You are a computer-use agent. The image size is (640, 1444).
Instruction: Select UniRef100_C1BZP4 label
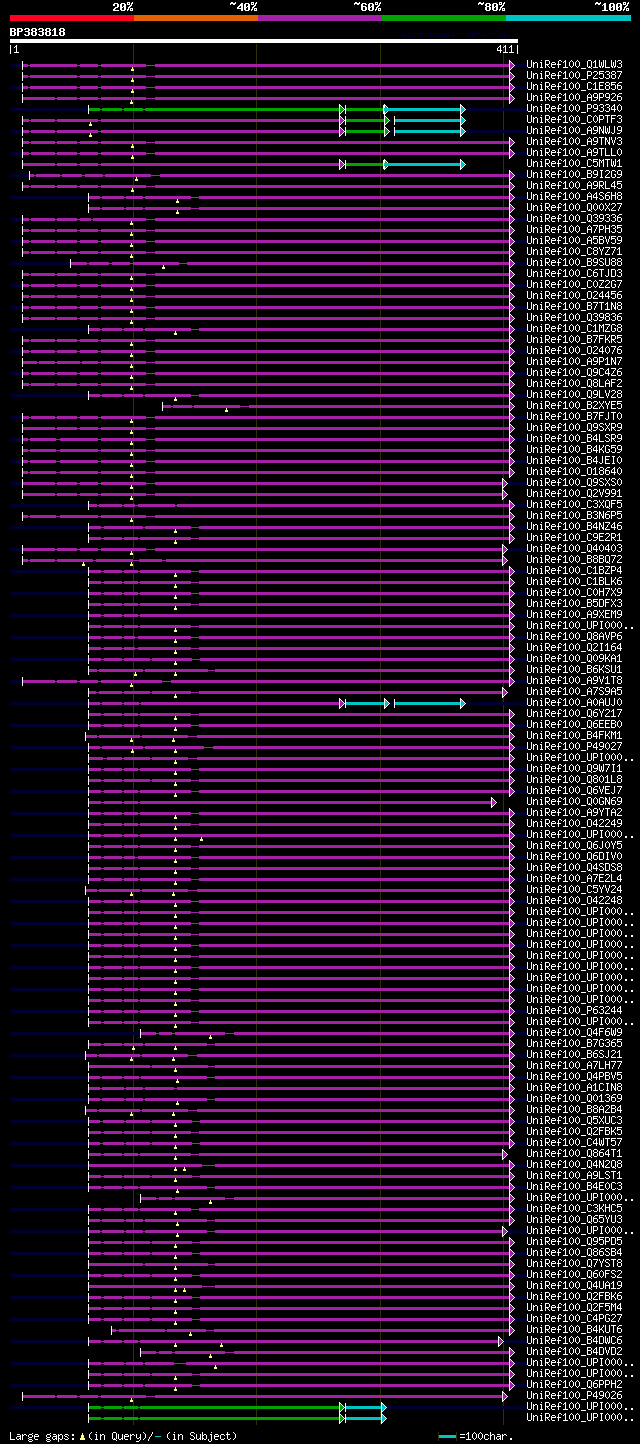(574, 570)
